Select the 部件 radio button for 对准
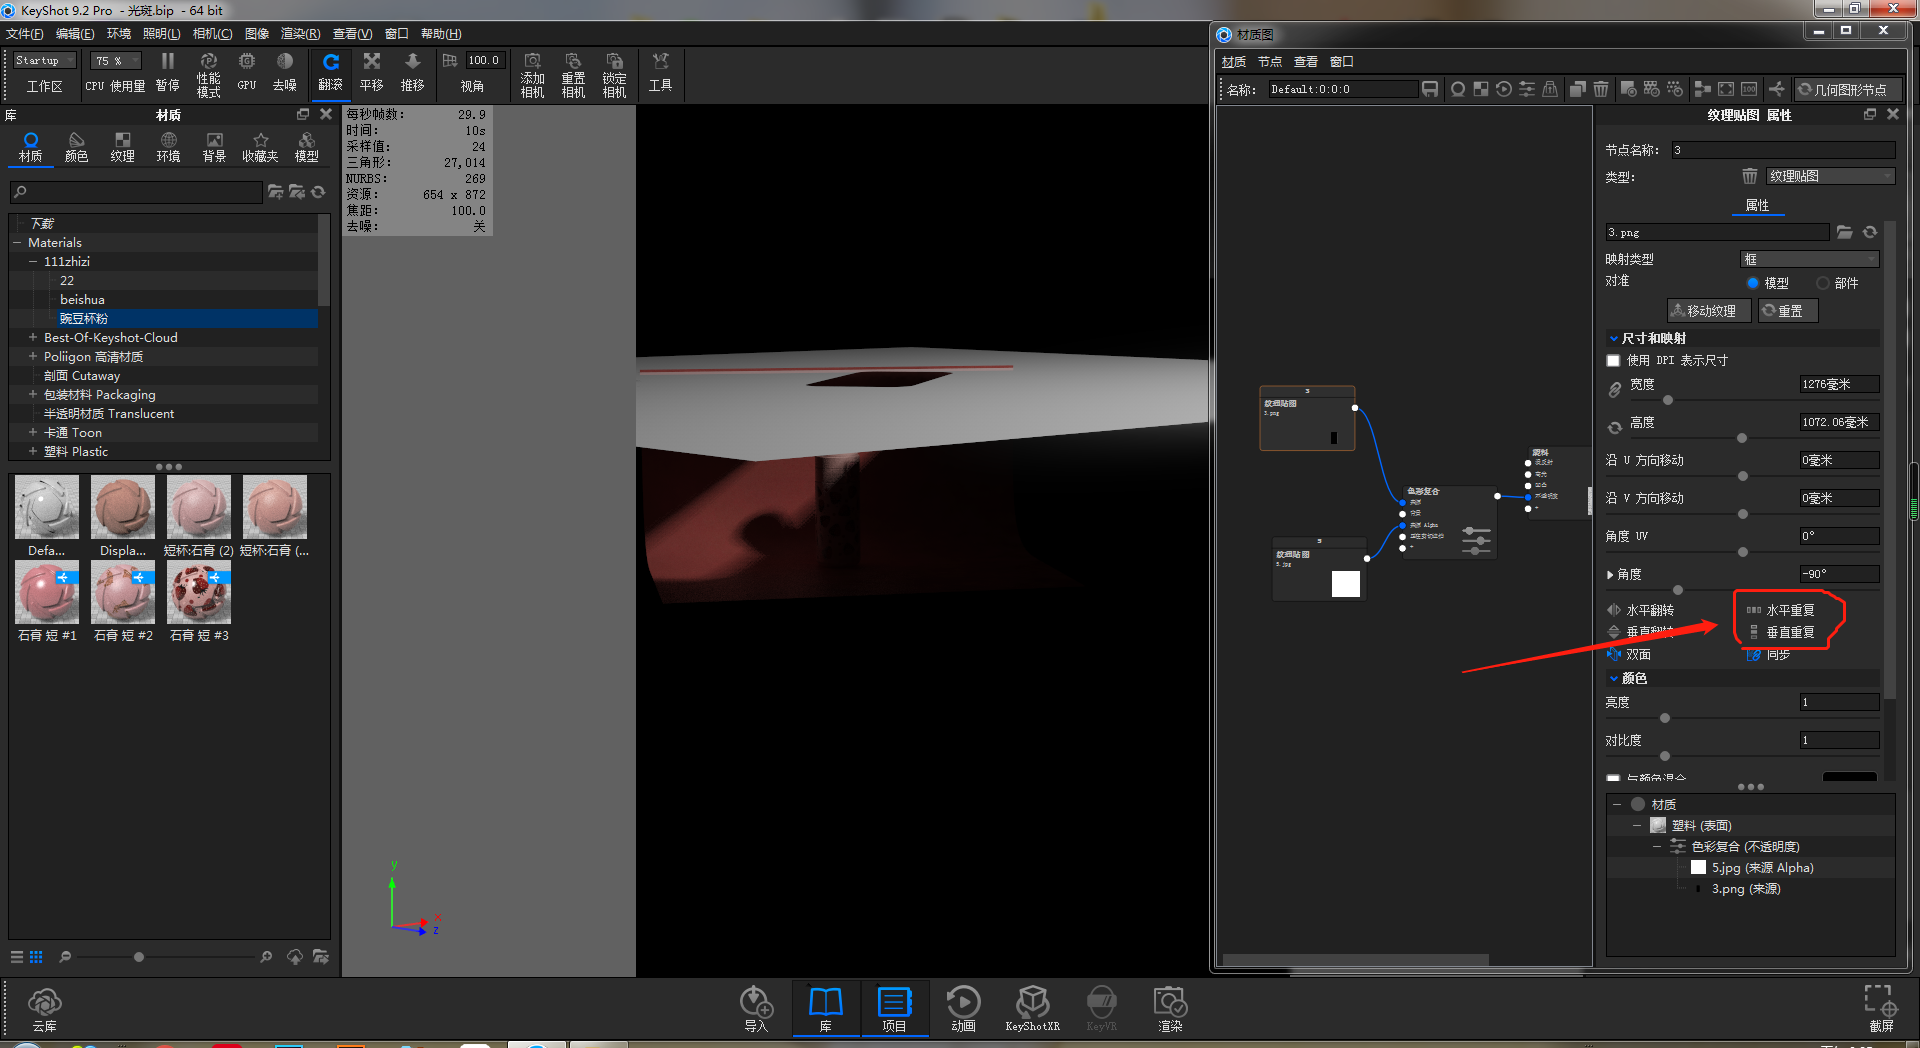 point(1824,282)
